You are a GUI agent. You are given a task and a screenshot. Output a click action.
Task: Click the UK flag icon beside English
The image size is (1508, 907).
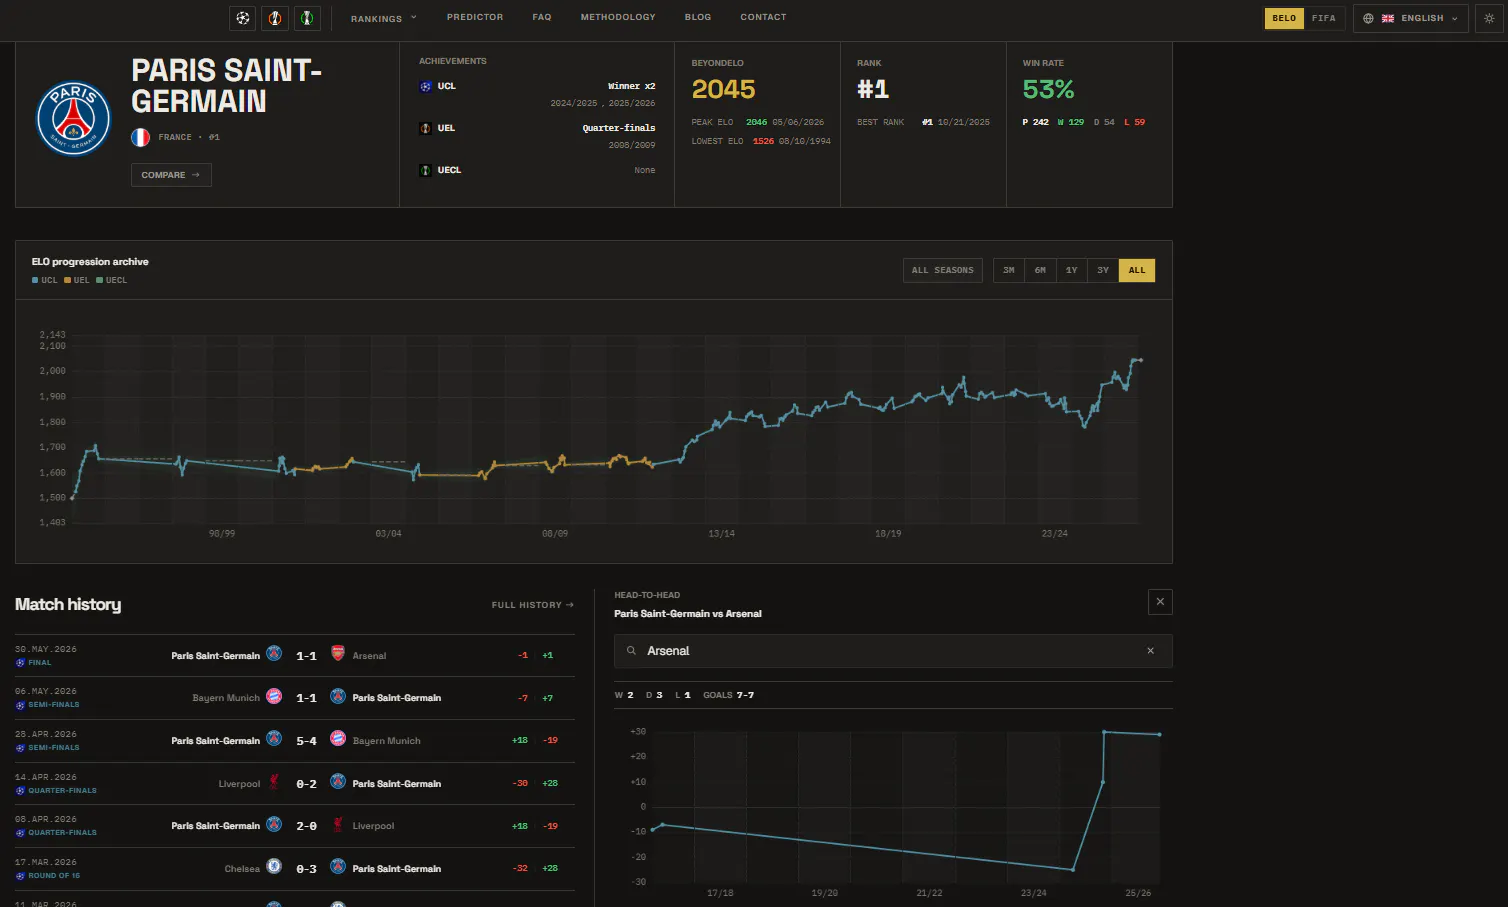1388,18
